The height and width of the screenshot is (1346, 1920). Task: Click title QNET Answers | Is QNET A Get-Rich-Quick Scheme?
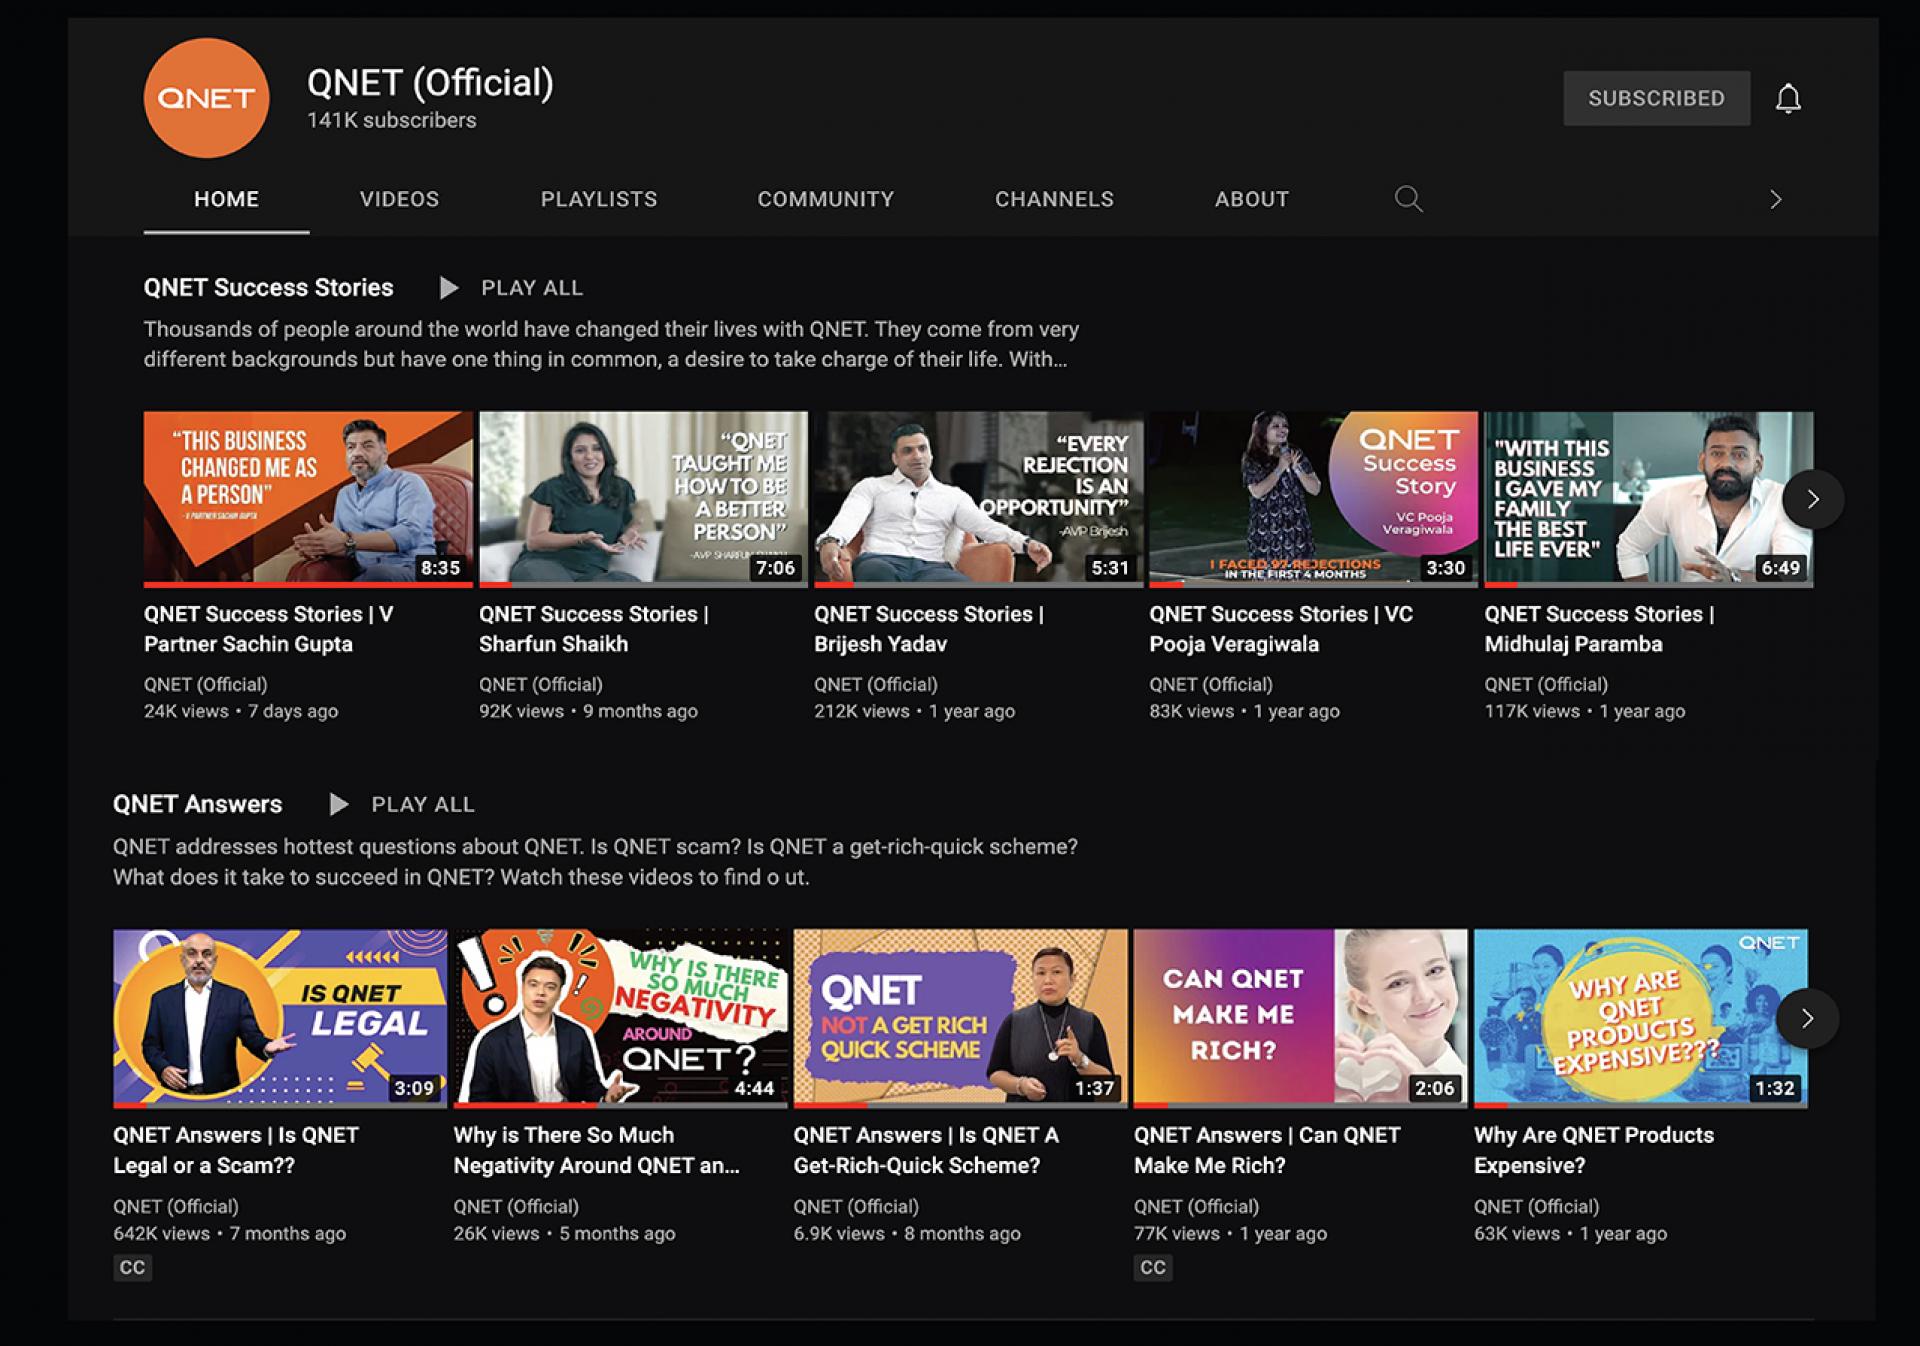(926, 1150)
